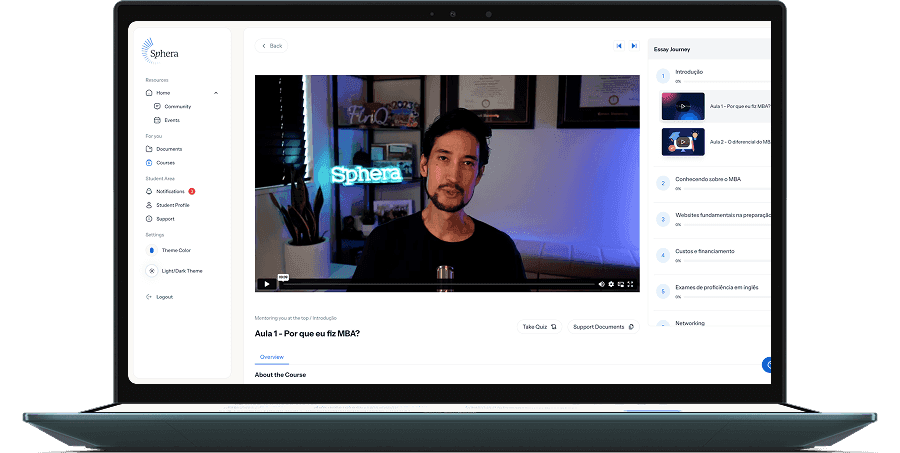
Task: Pick a Theme Color swatch
Action: pos(152,250)
